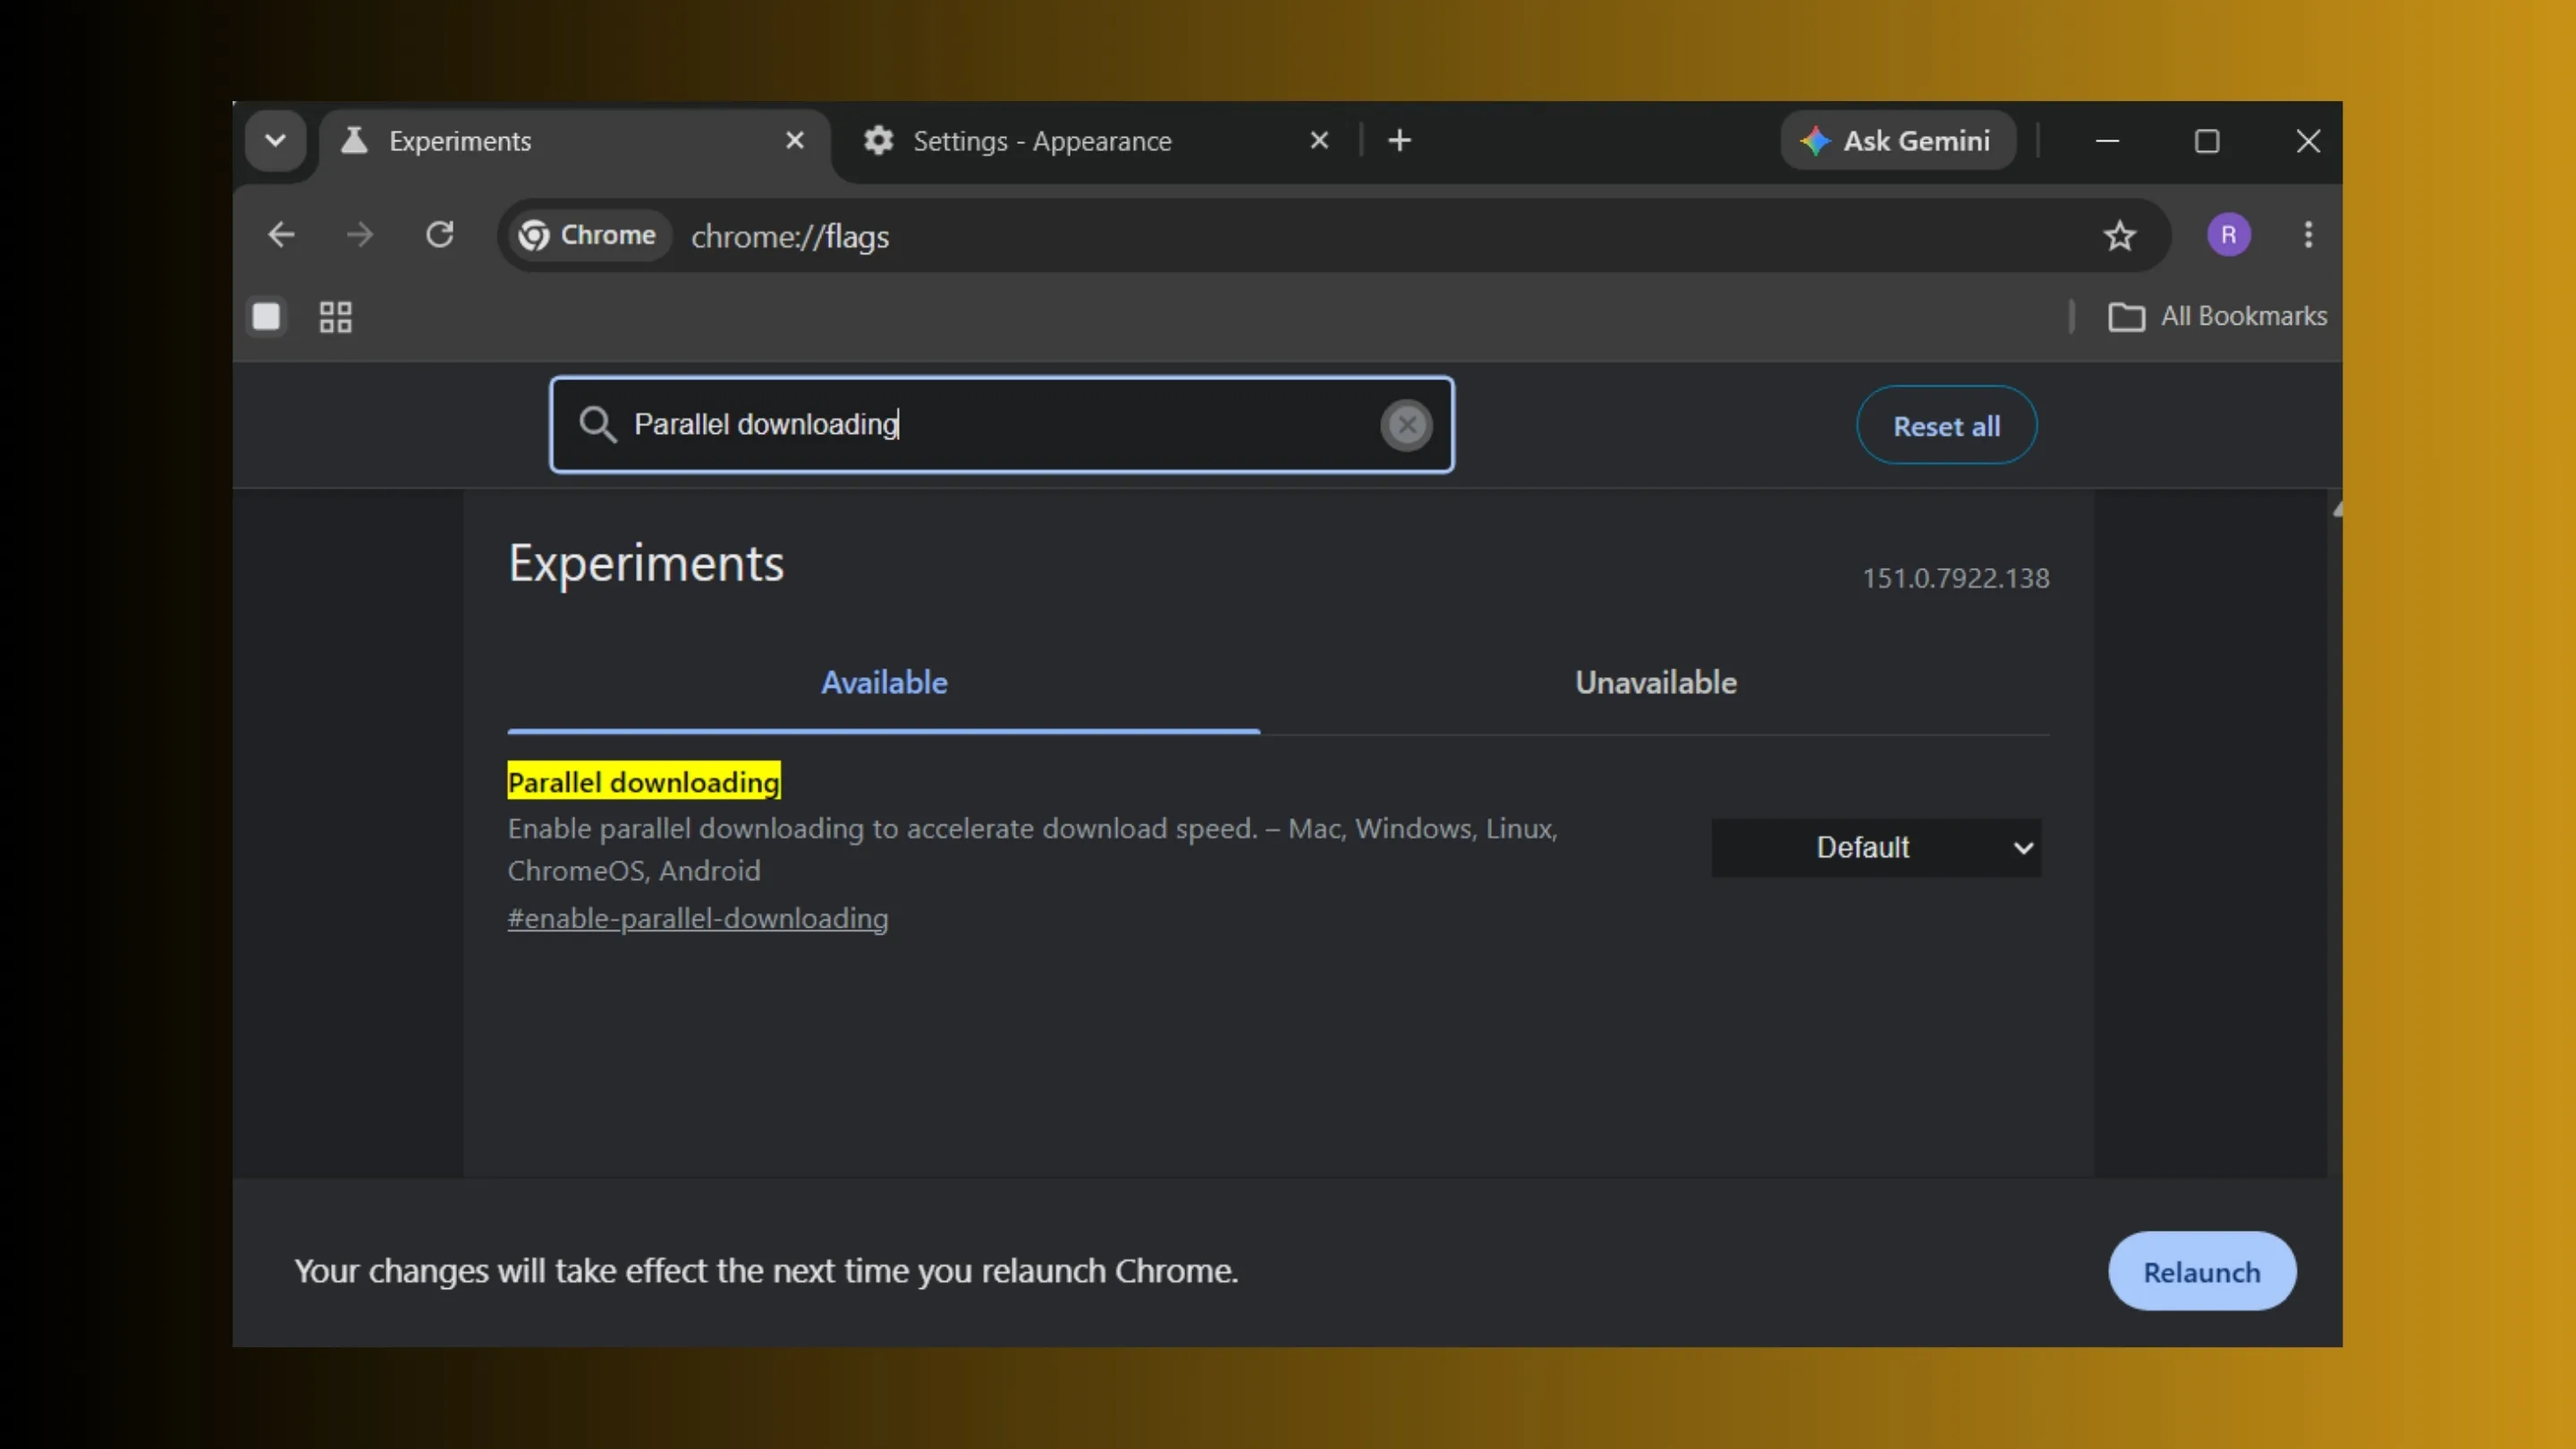Open the Default dropdown for Parallel downloading
Image resolution: width=2576 pixels, height=1449 pixels.
point(1876,848)
